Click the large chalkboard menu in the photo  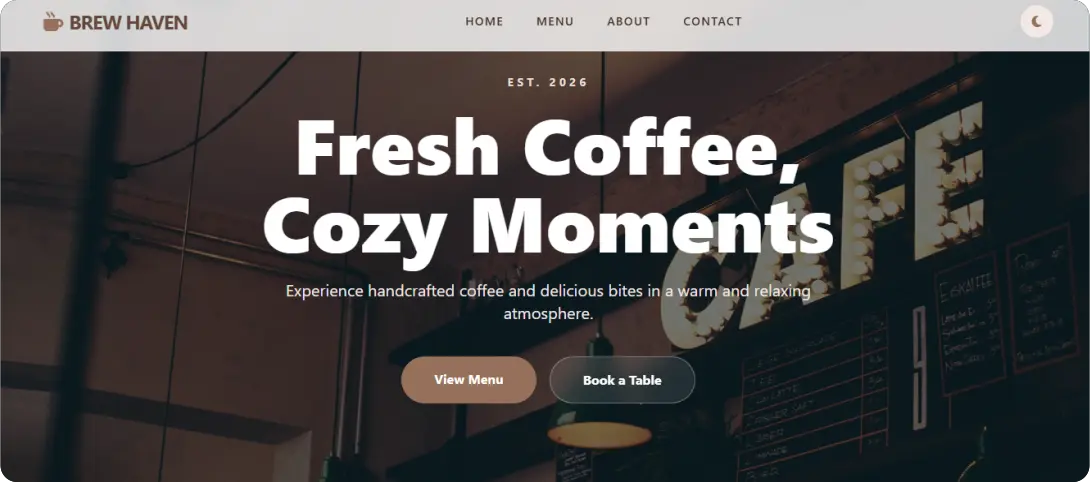click(815, 393)
